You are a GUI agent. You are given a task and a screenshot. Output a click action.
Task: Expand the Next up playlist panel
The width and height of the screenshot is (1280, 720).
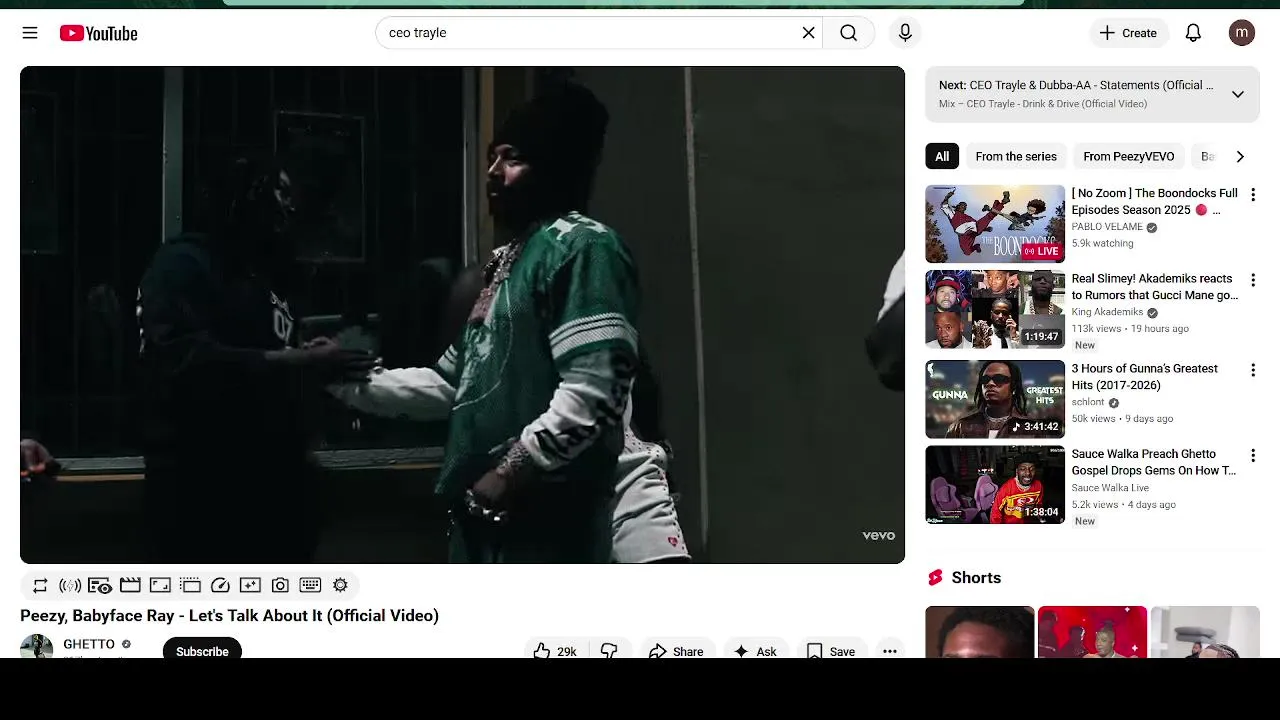click(1238, 94)
